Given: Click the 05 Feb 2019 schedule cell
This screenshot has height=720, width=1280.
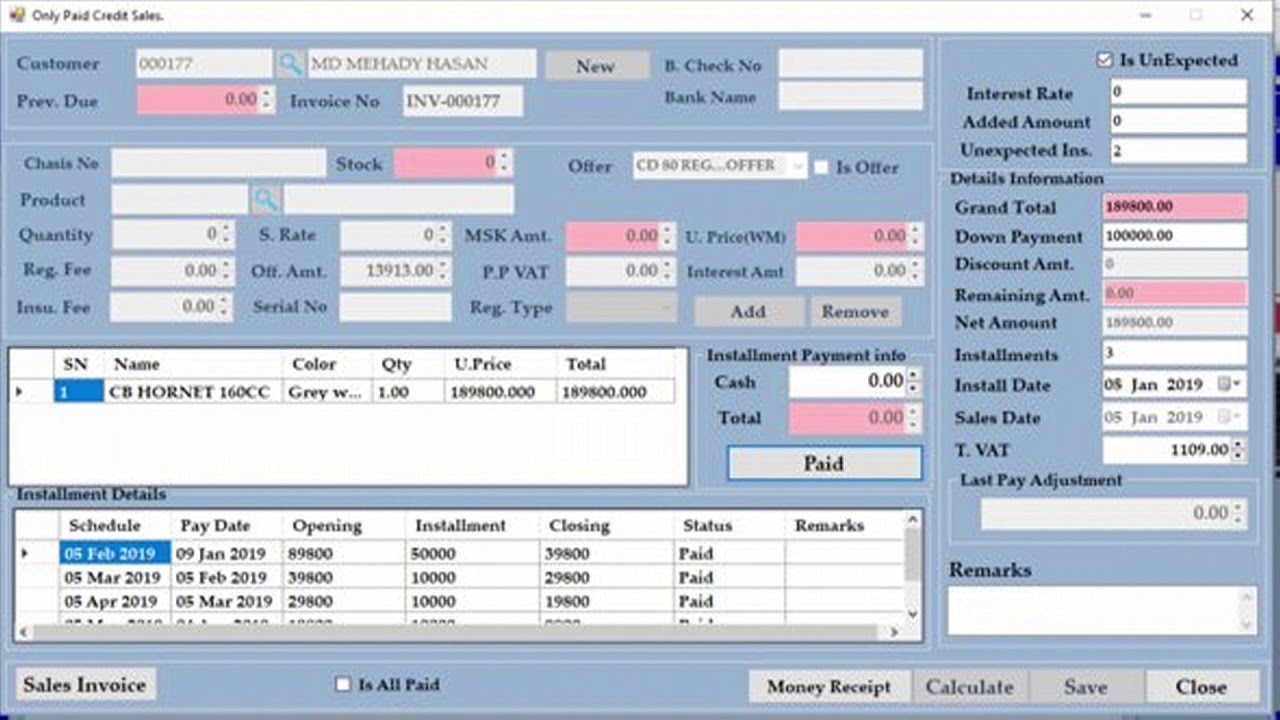Looking at the screenshot, I should [115, 553].
